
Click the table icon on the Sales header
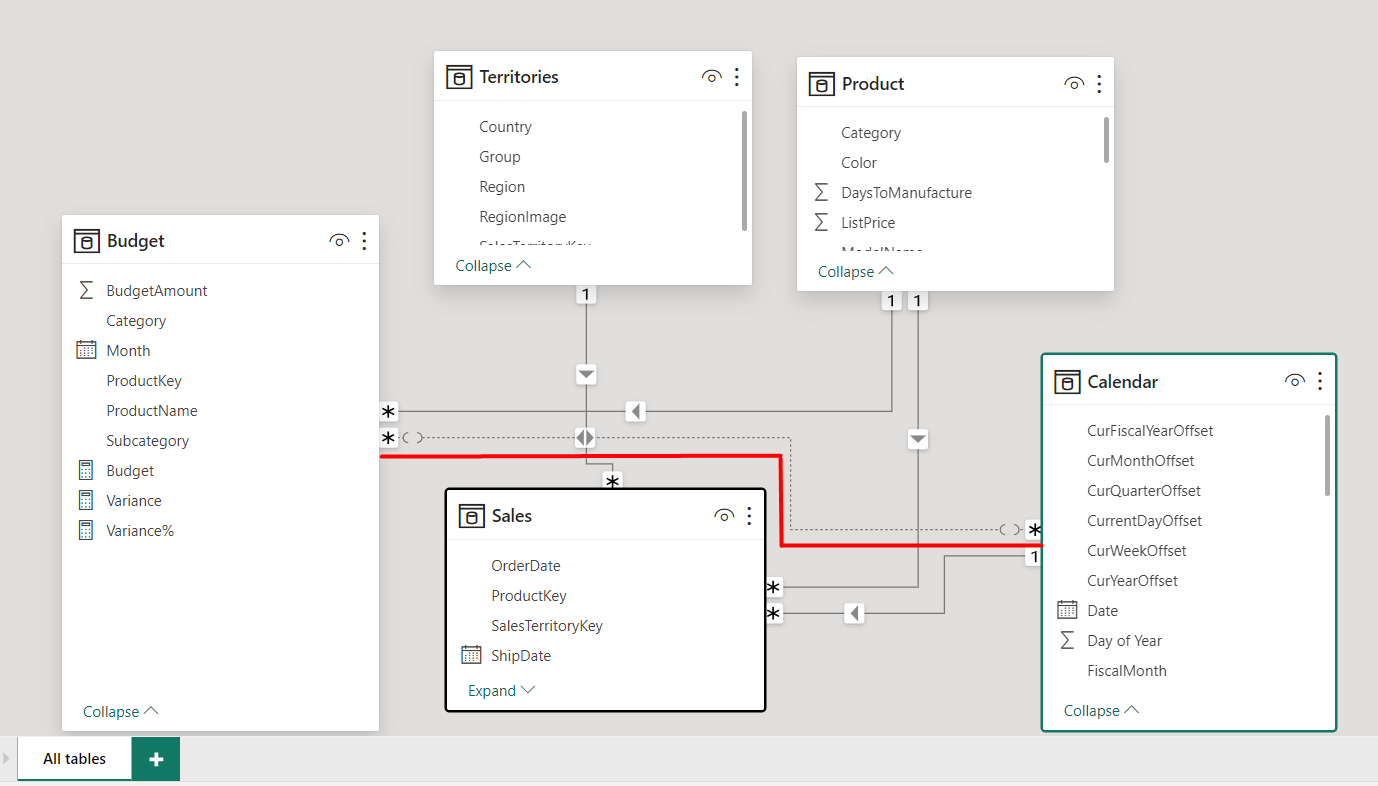(471, 515)
